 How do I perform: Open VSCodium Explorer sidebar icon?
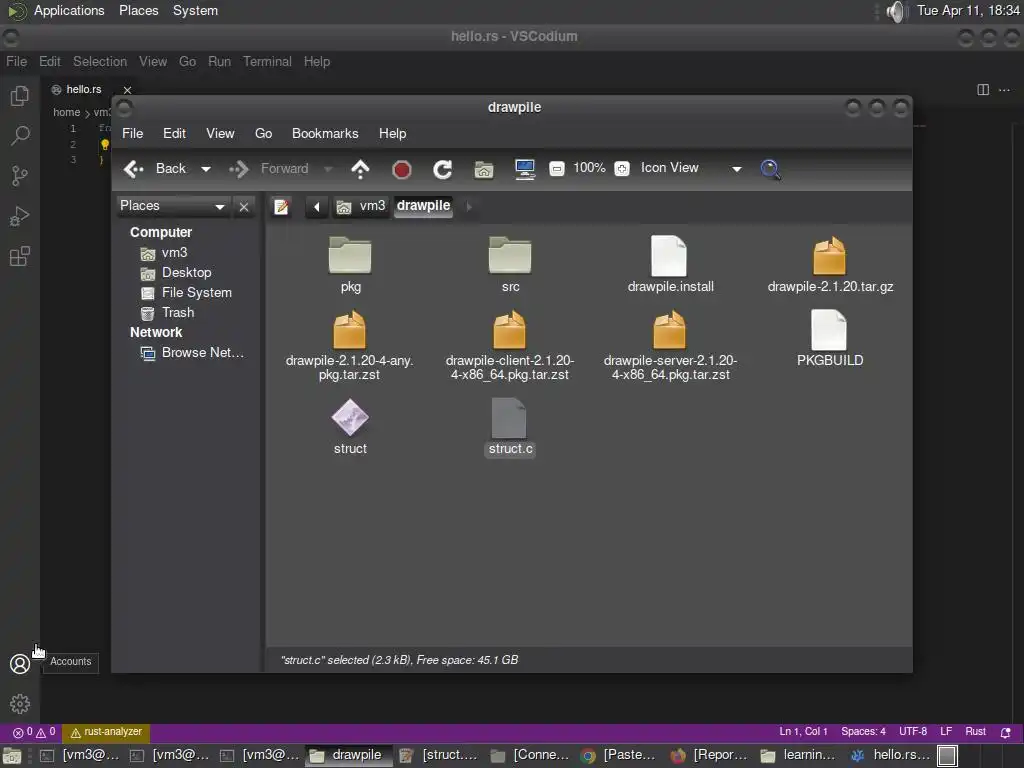20,96
